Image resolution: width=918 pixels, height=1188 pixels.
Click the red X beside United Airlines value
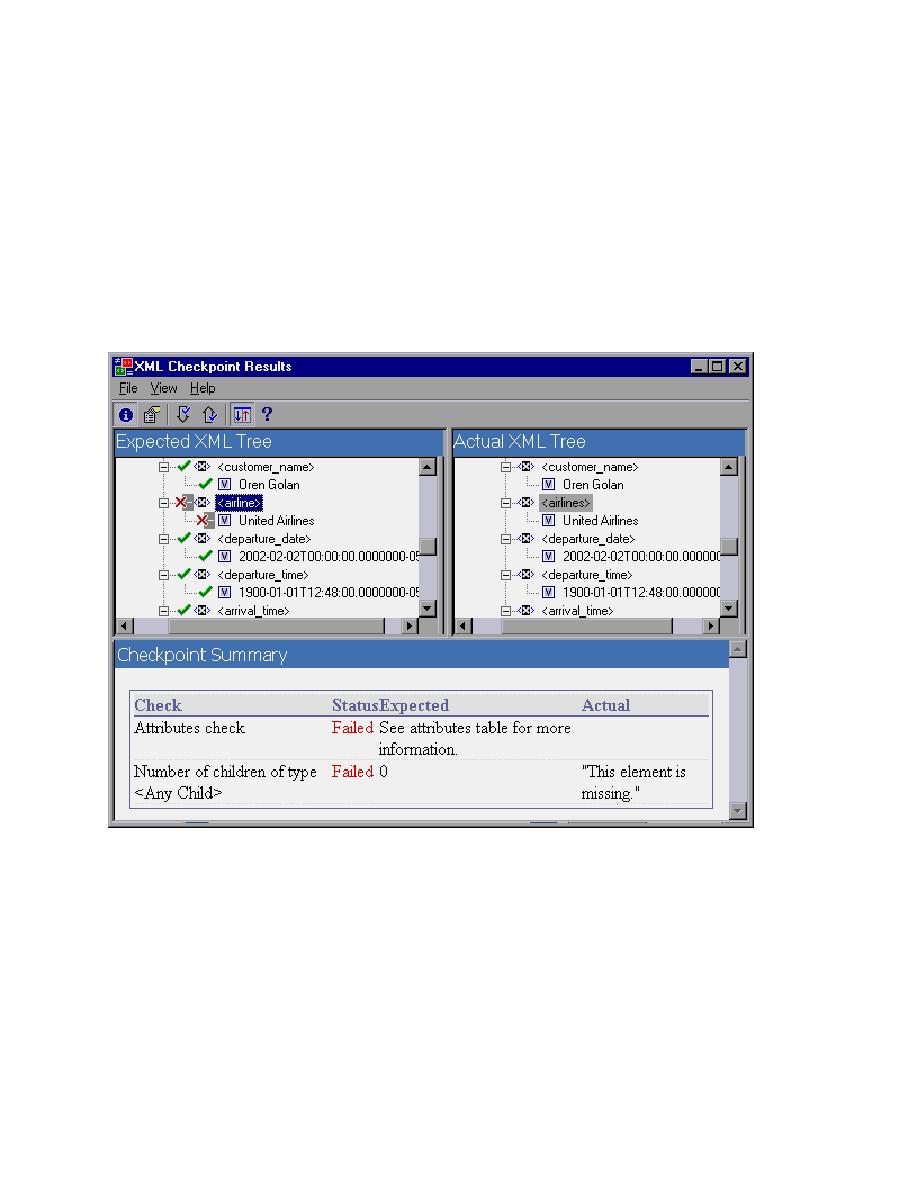coord(203,521)
